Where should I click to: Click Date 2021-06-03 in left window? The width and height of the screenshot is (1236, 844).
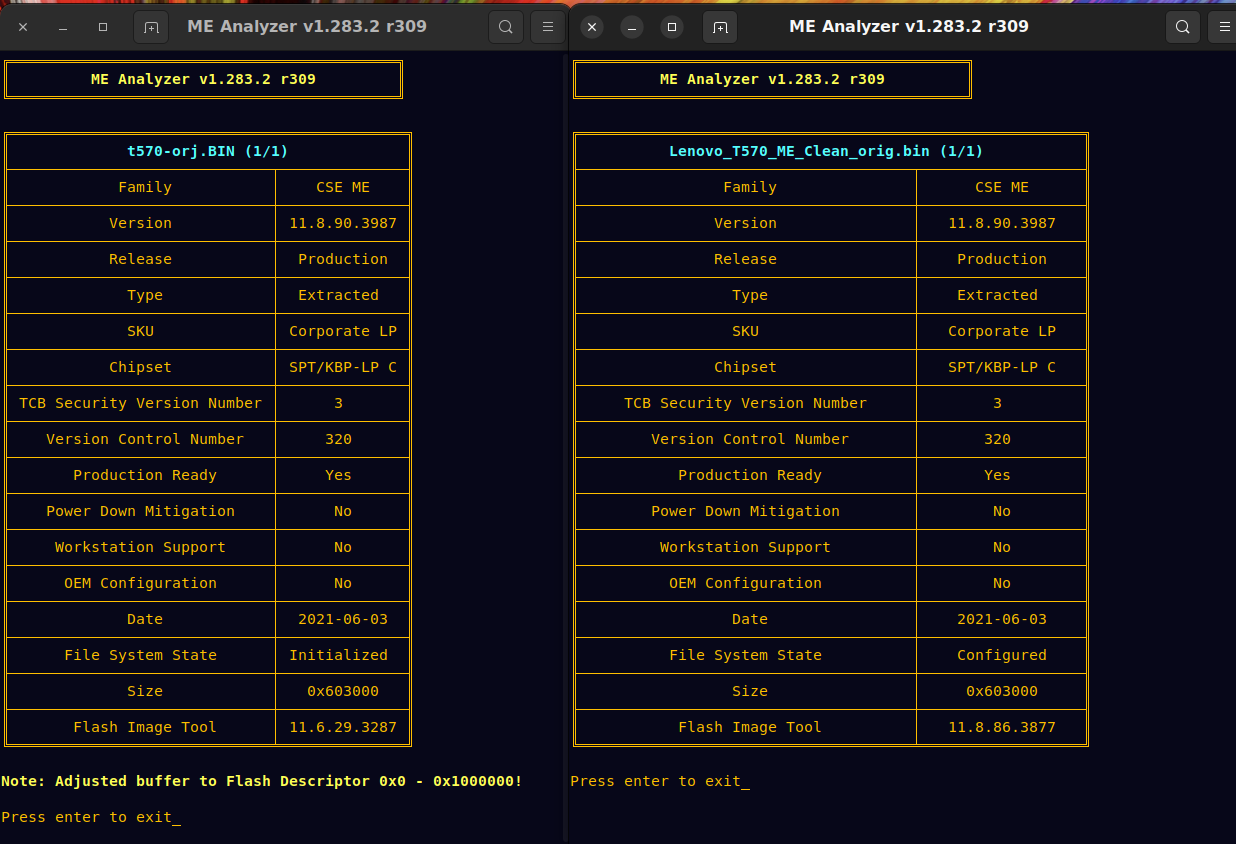[343, 619]
